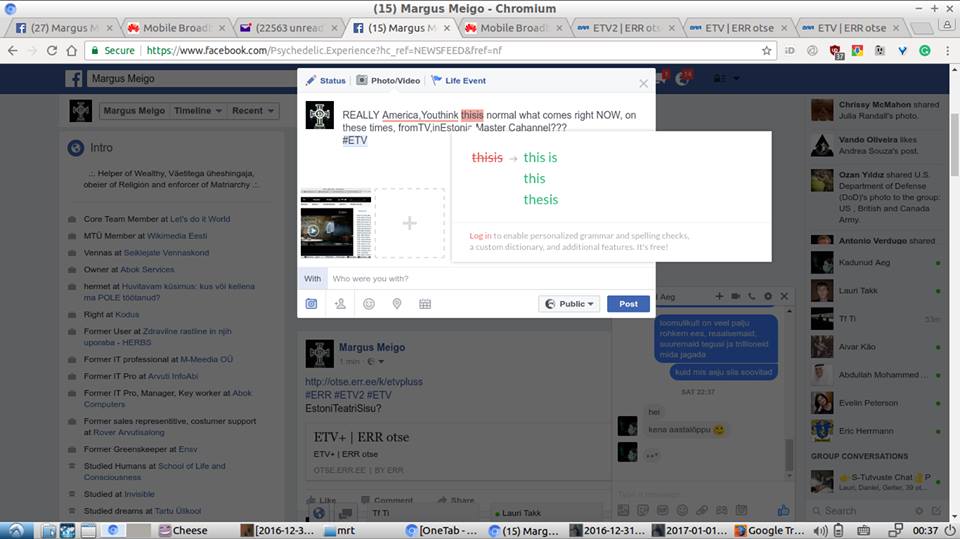Click the Margus Meigo profile name button
Screen dimensions: 960x539
(134, 111)
